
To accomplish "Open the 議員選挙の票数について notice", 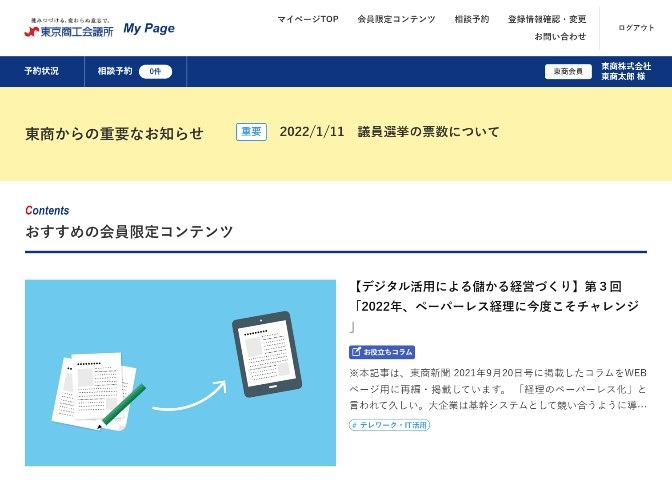I will 428,132.
